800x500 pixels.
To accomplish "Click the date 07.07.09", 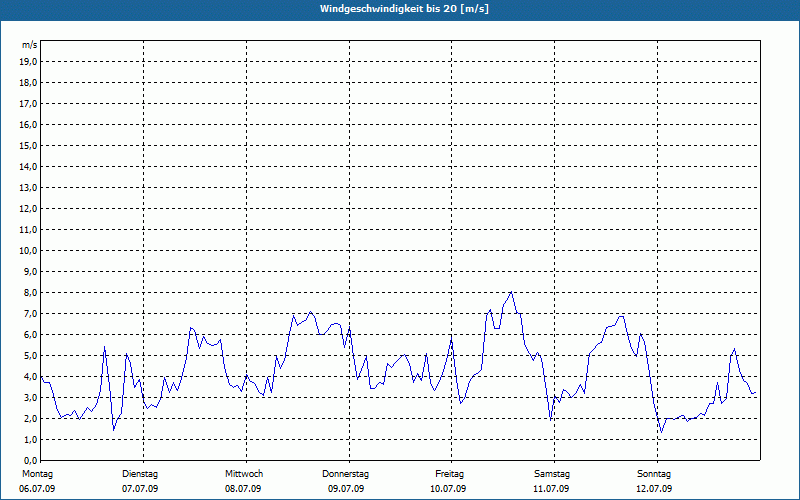I will click(140, 489).
